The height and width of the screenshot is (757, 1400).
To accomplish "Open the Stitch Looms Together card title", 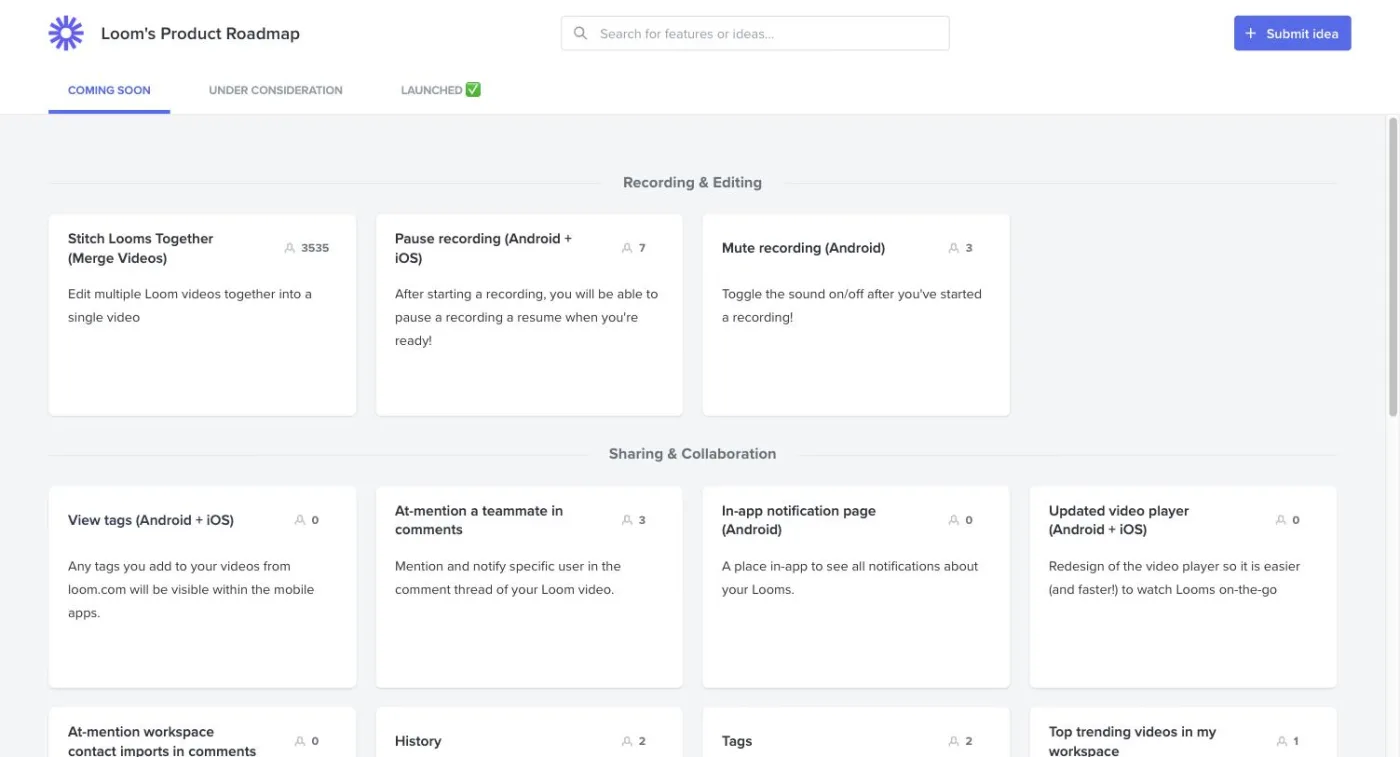I will 141,248.
